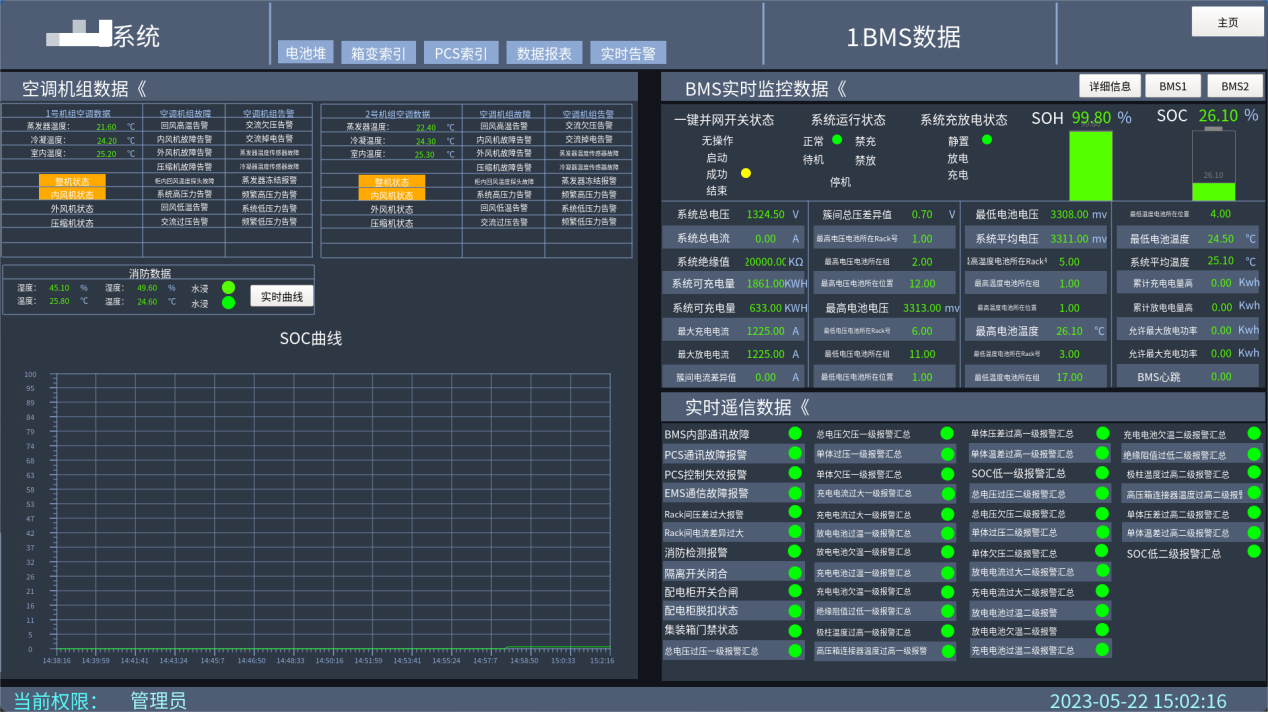Click the green indicator for BMS内部通讯故障

pos(795,434)
